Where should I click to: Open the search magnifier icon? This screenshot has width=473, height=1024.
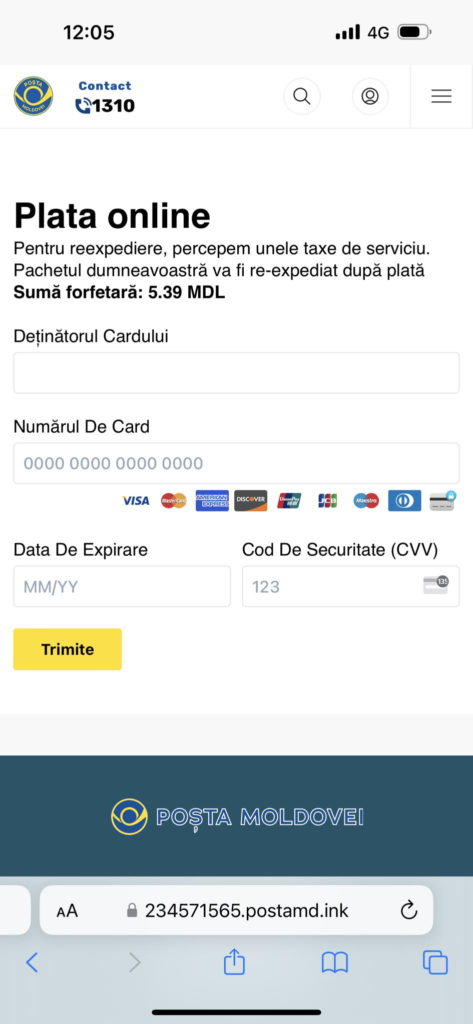click(x=302, y=96)
